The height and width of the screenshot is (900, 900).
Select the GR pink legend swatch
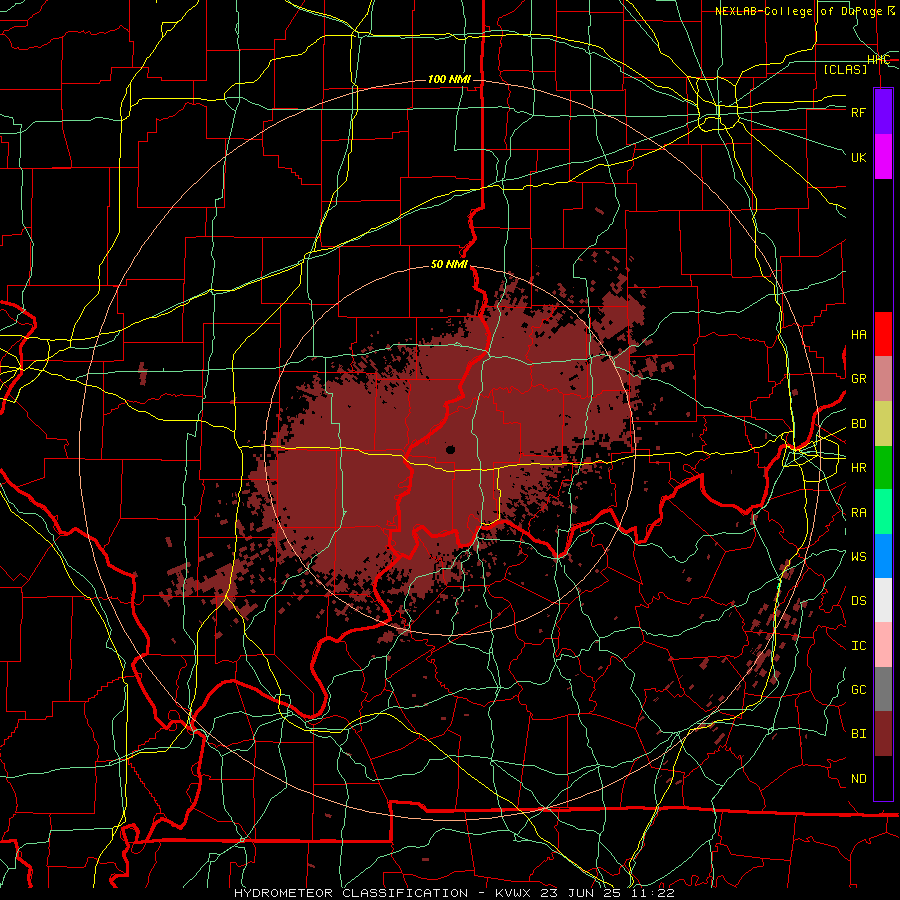pyautogui.click(x=883, y=378)
